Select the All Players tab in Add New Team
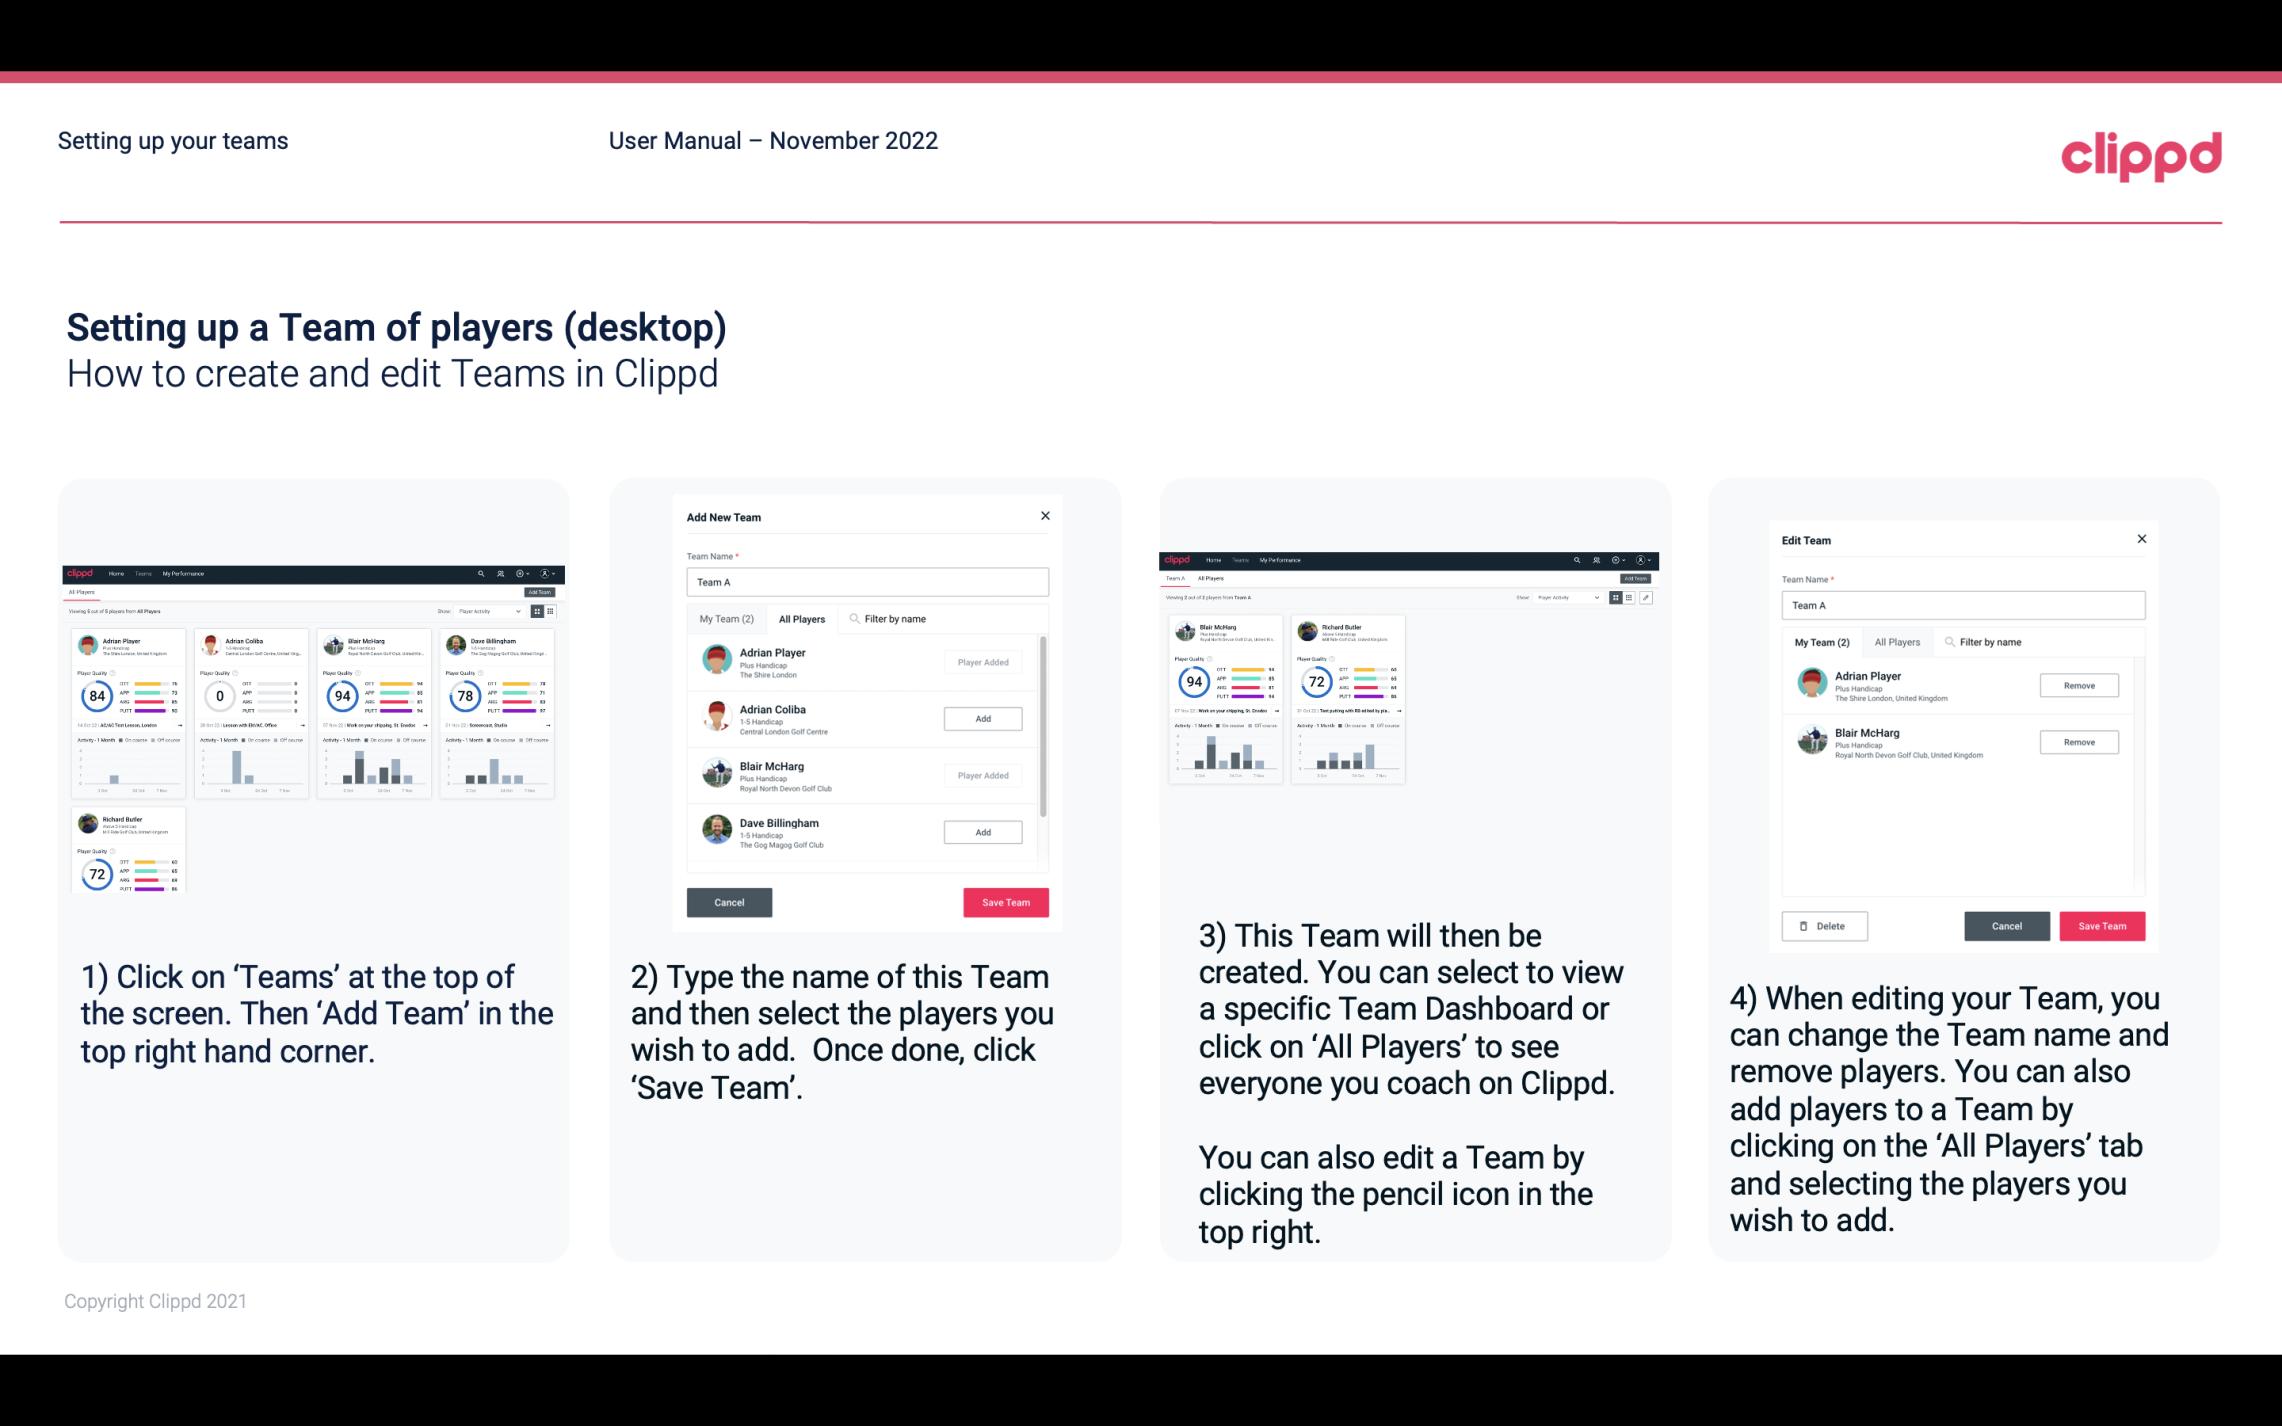 click(x=802, y=618)
